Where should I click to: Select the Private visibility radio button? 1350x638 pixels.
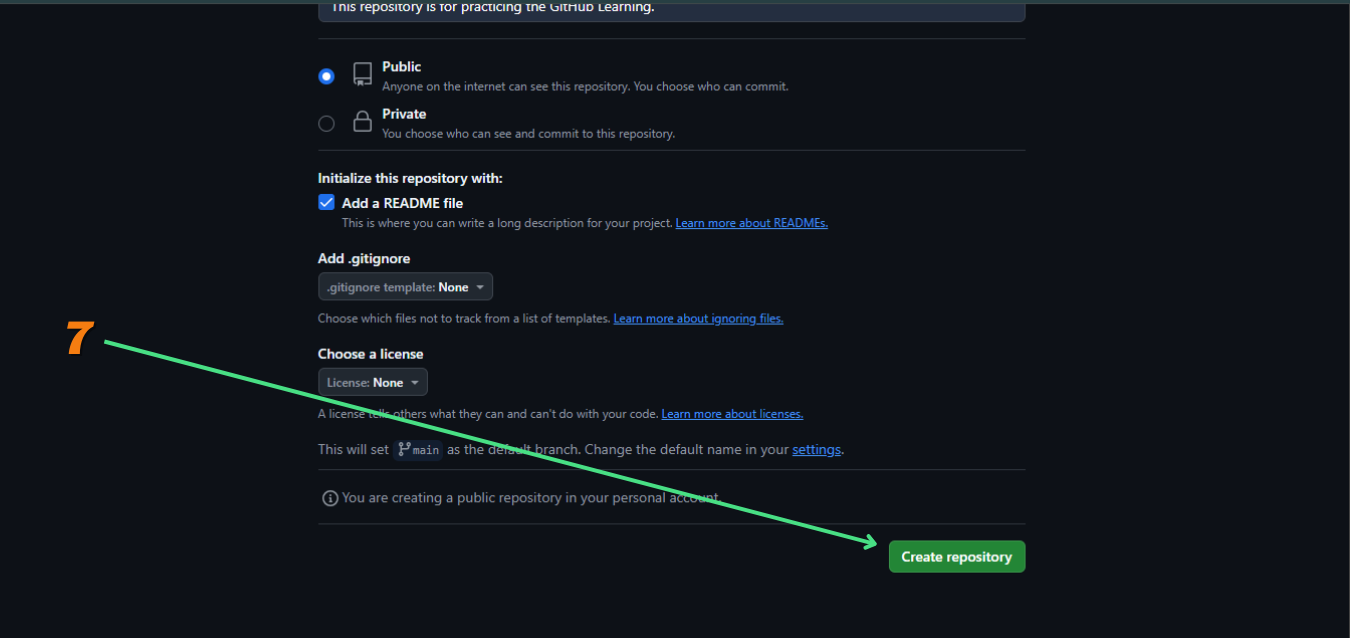(326, 124)
